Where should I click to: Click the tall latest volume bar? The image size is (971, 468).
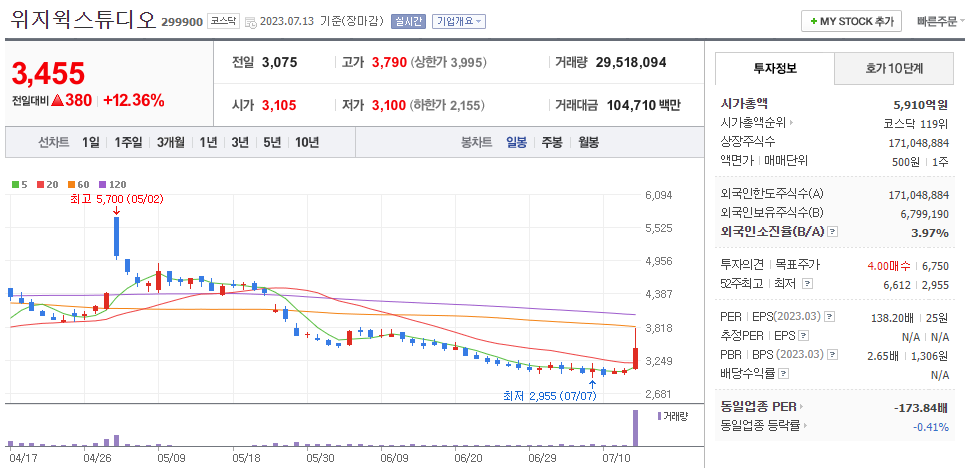click(635, 428)
